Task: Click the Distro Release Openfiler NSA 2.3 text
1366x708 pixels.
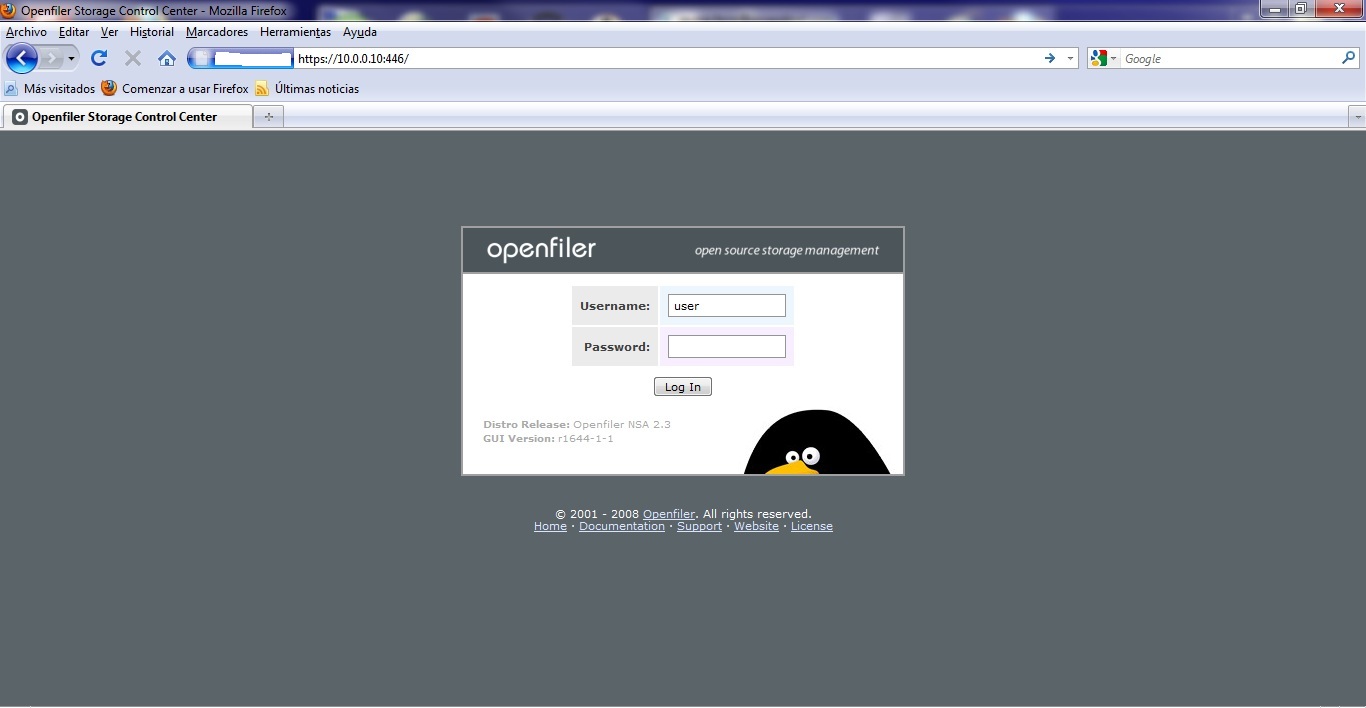Action: pyautogui.click(x=577, y=424)
